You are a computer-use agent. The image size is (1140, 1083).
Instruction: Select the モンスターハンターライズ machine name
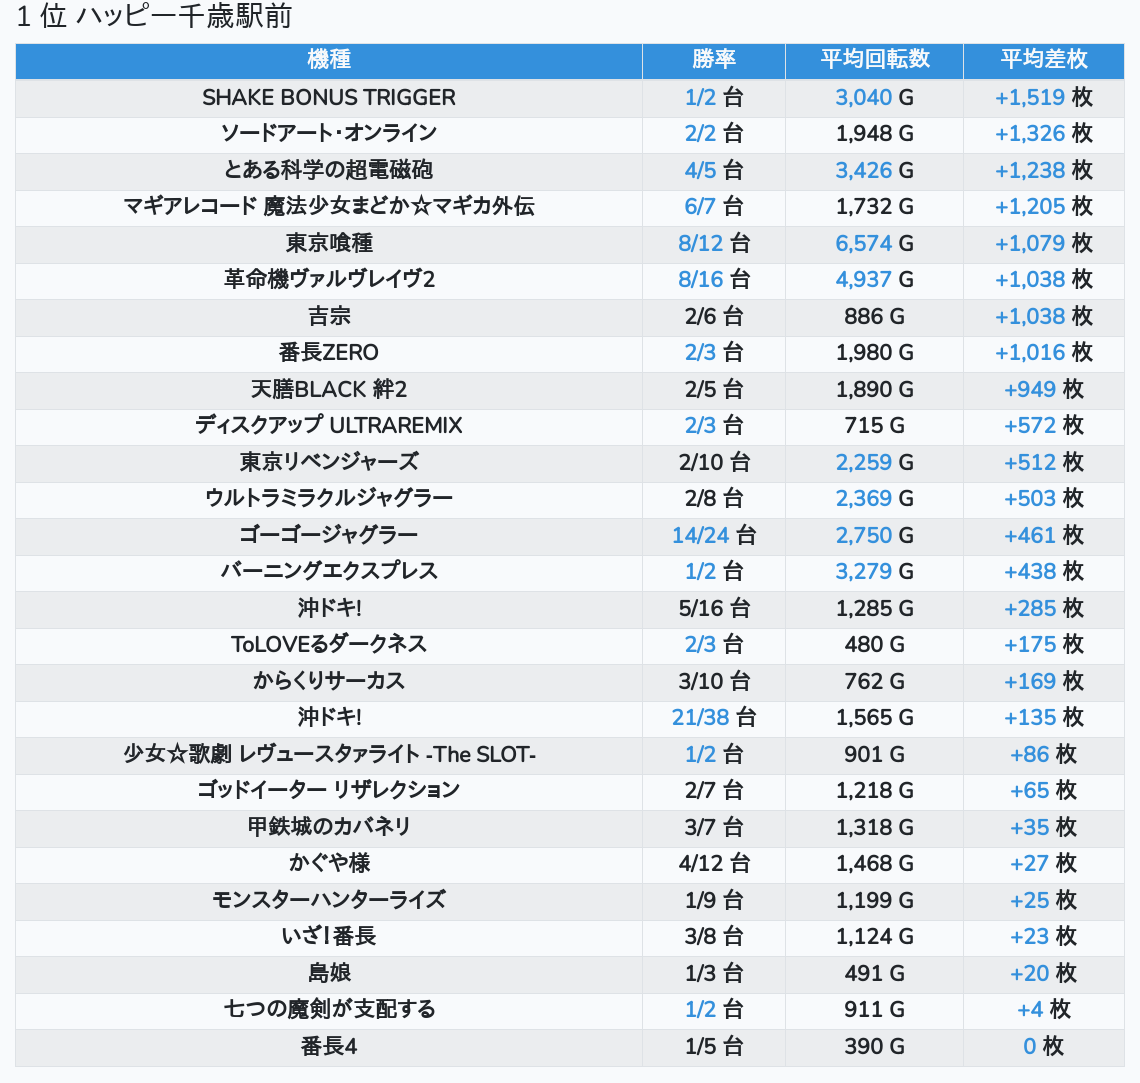coord(329,900)
